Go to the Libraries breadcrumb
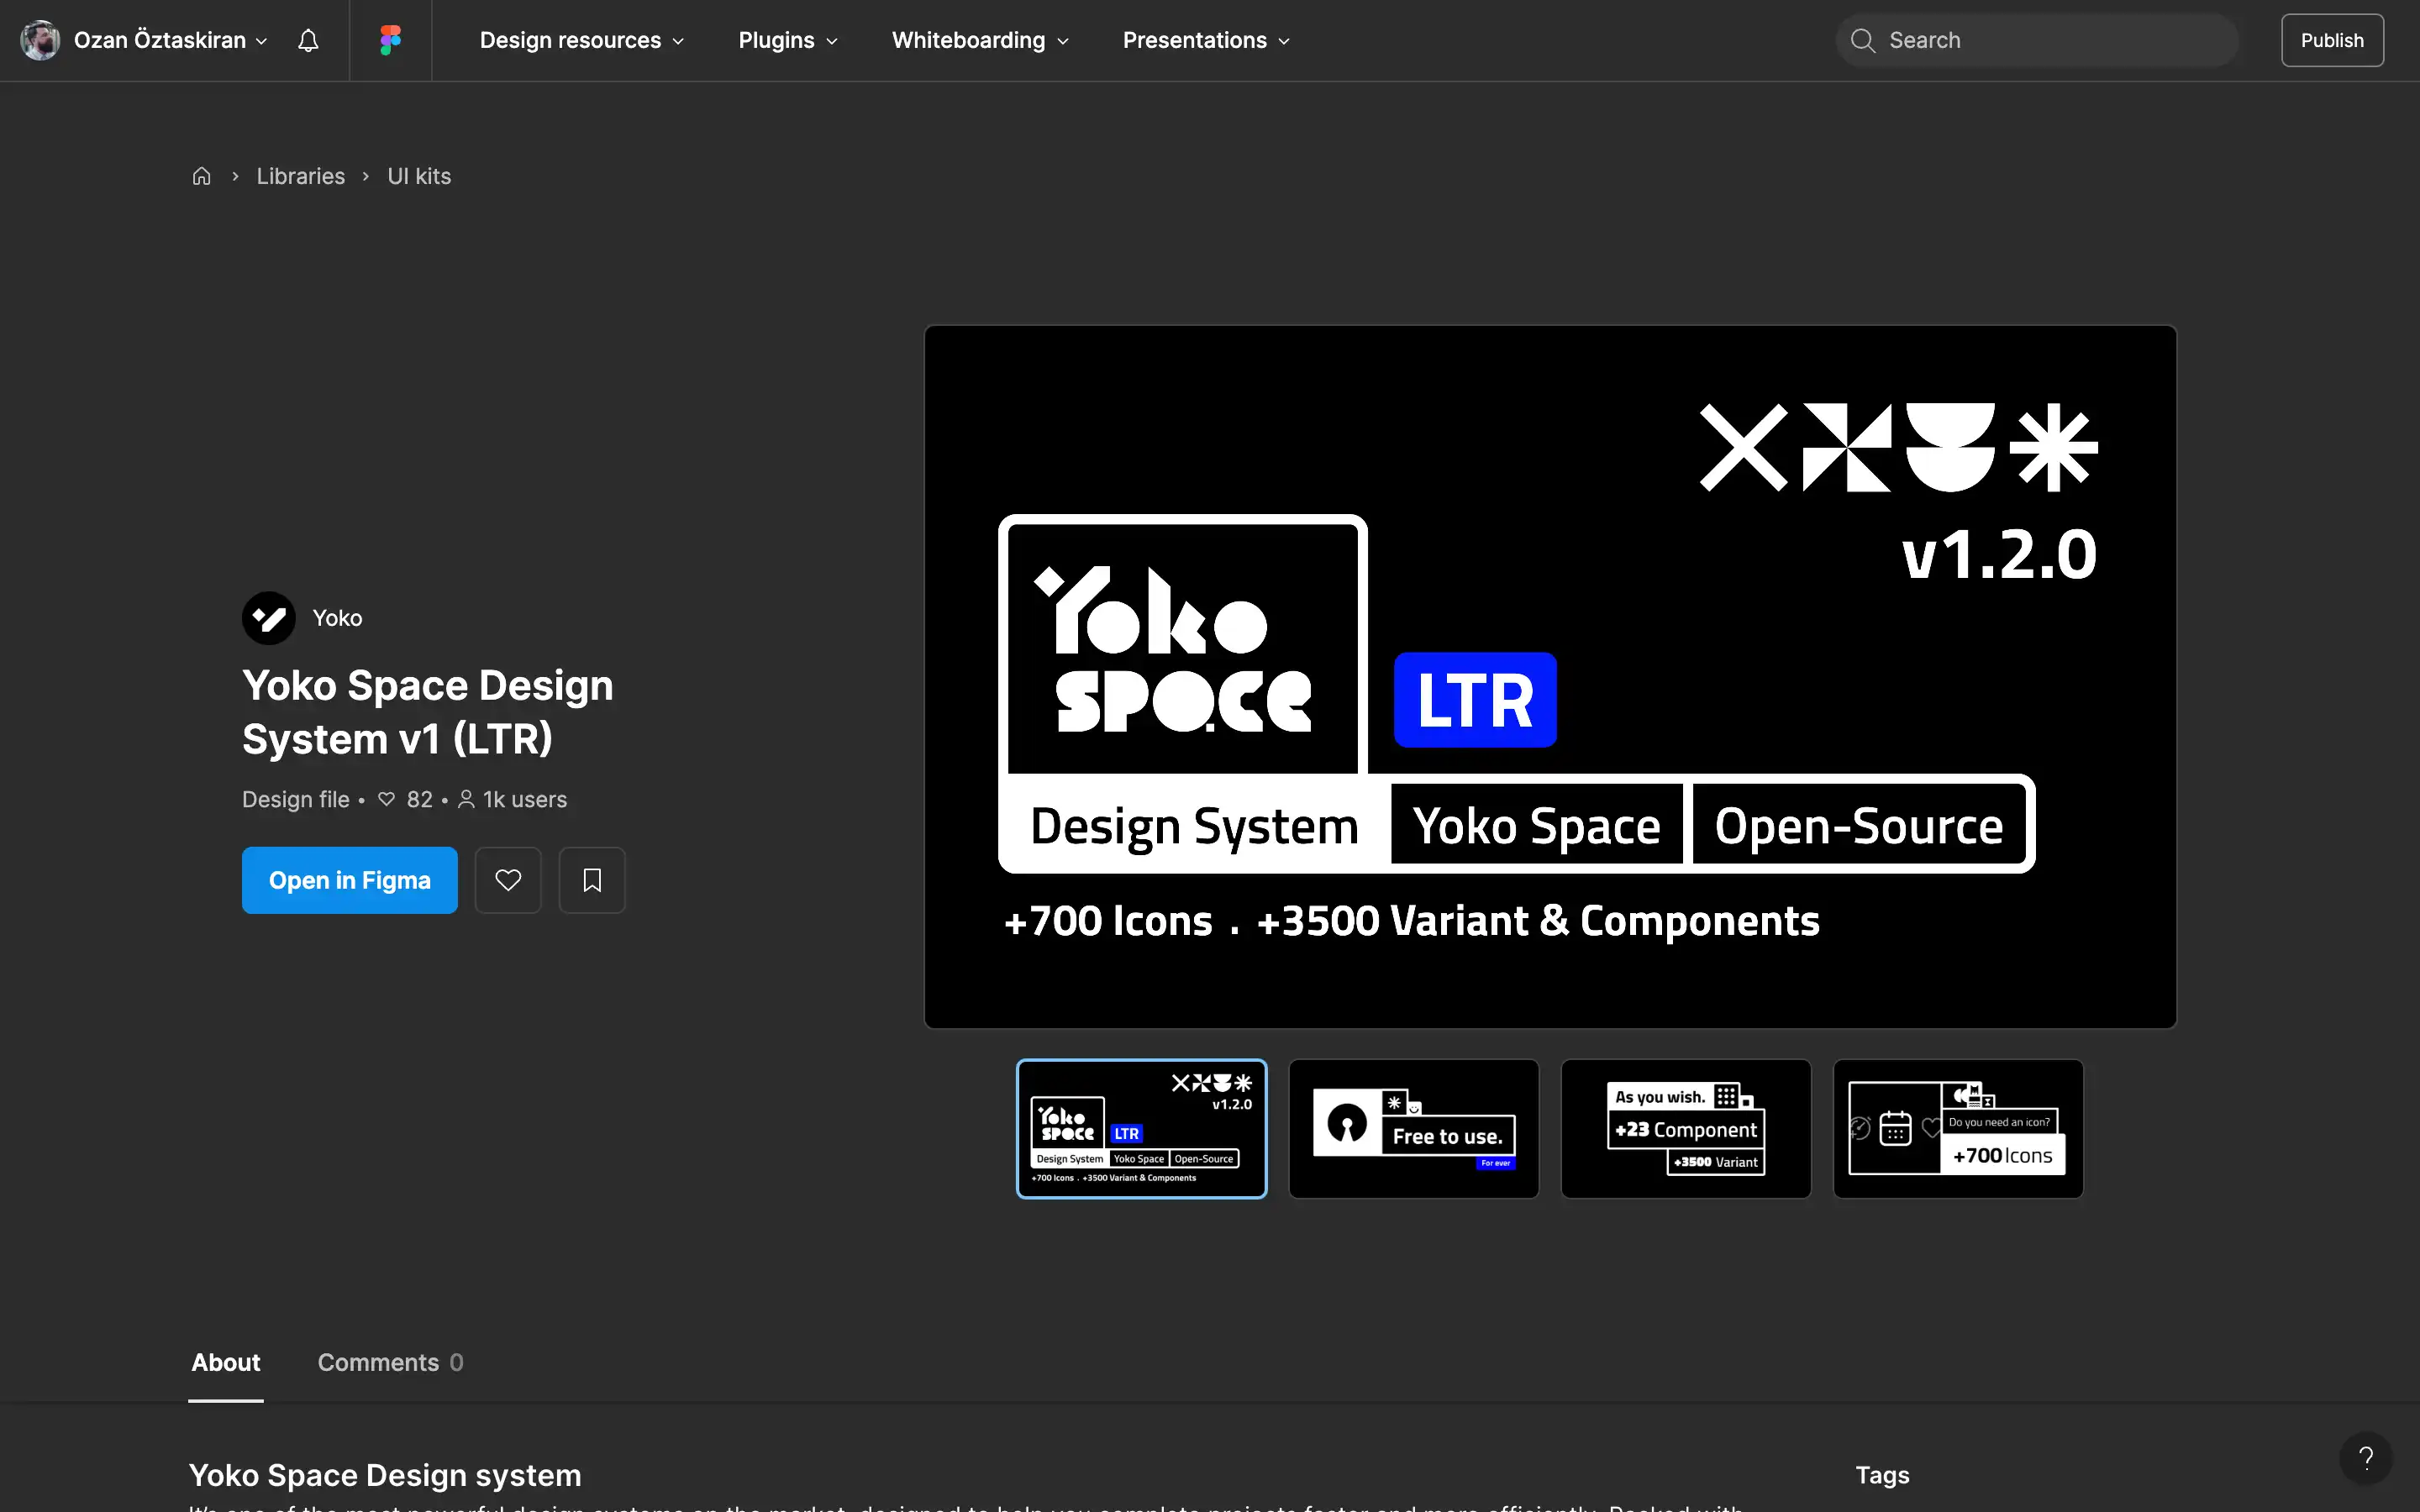Screen dimensions: 2420x1512 point(300,176)
